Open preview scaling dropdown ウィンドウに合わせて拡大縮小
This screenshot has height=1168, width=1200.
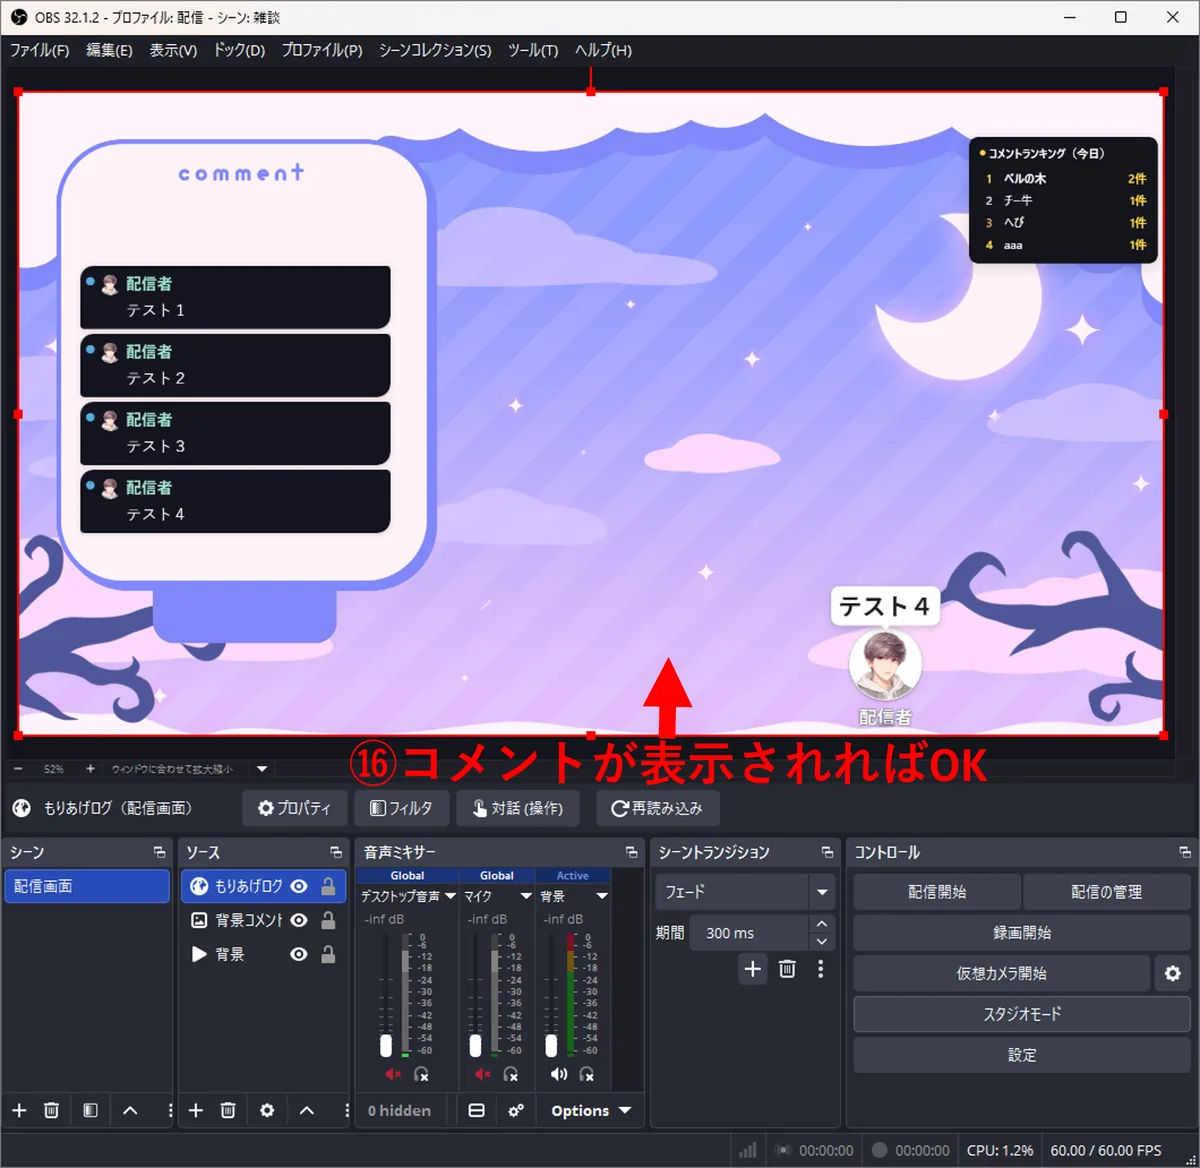pyautogui.click(x=262, y=769)
